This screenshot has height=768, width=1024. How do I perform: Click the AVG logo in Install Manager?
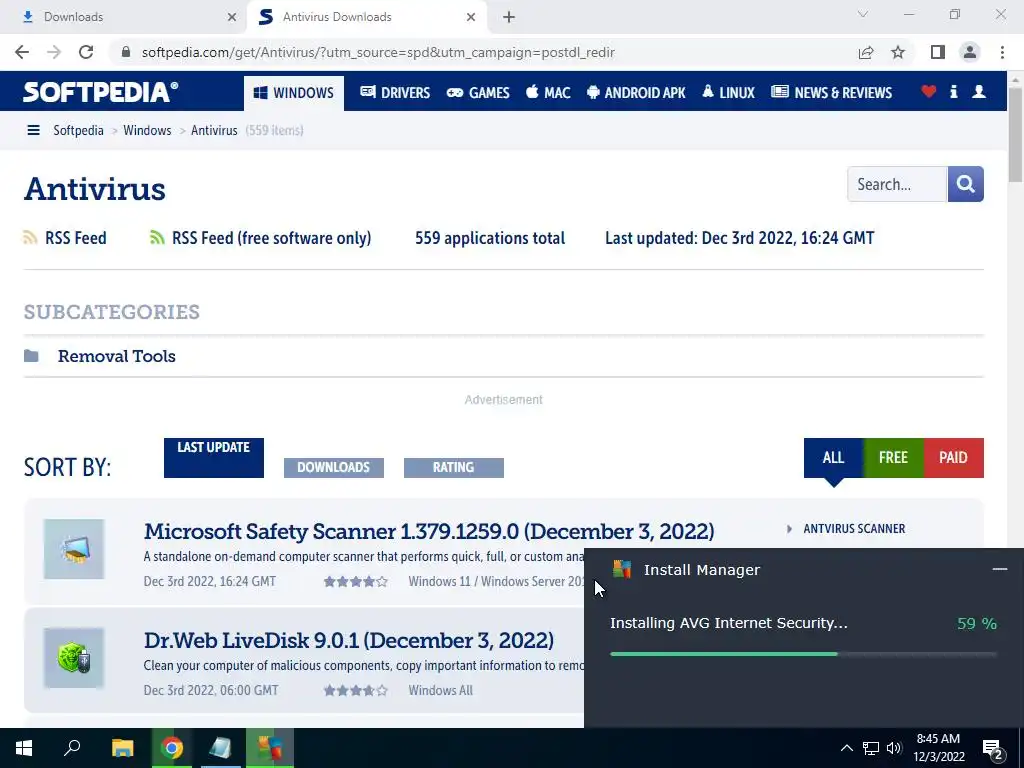[622, 569]
